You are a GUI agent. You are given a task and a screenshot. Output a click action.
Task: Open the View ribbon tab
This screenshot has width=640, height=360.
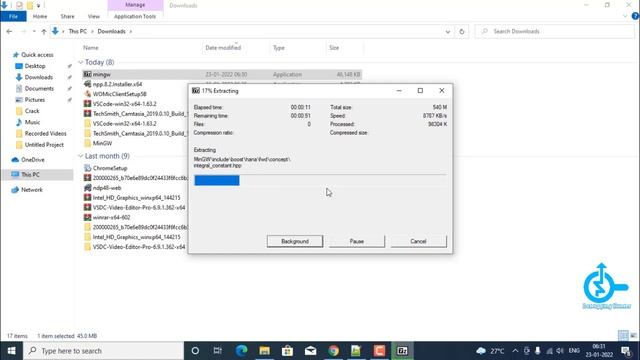coord(93,16)
